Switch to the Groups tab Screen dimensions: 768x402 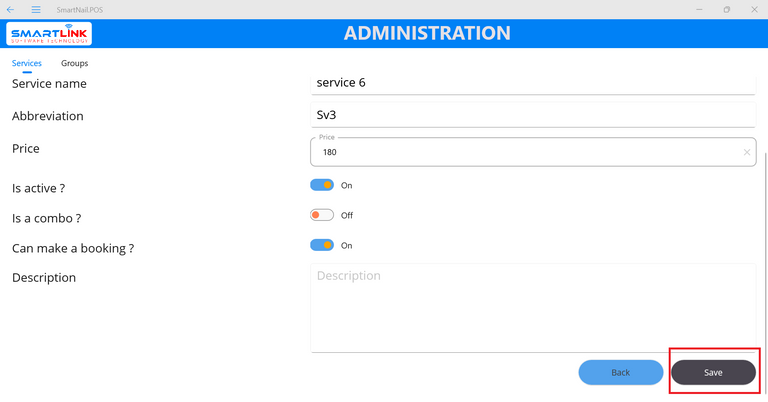[x=74, y=63]
